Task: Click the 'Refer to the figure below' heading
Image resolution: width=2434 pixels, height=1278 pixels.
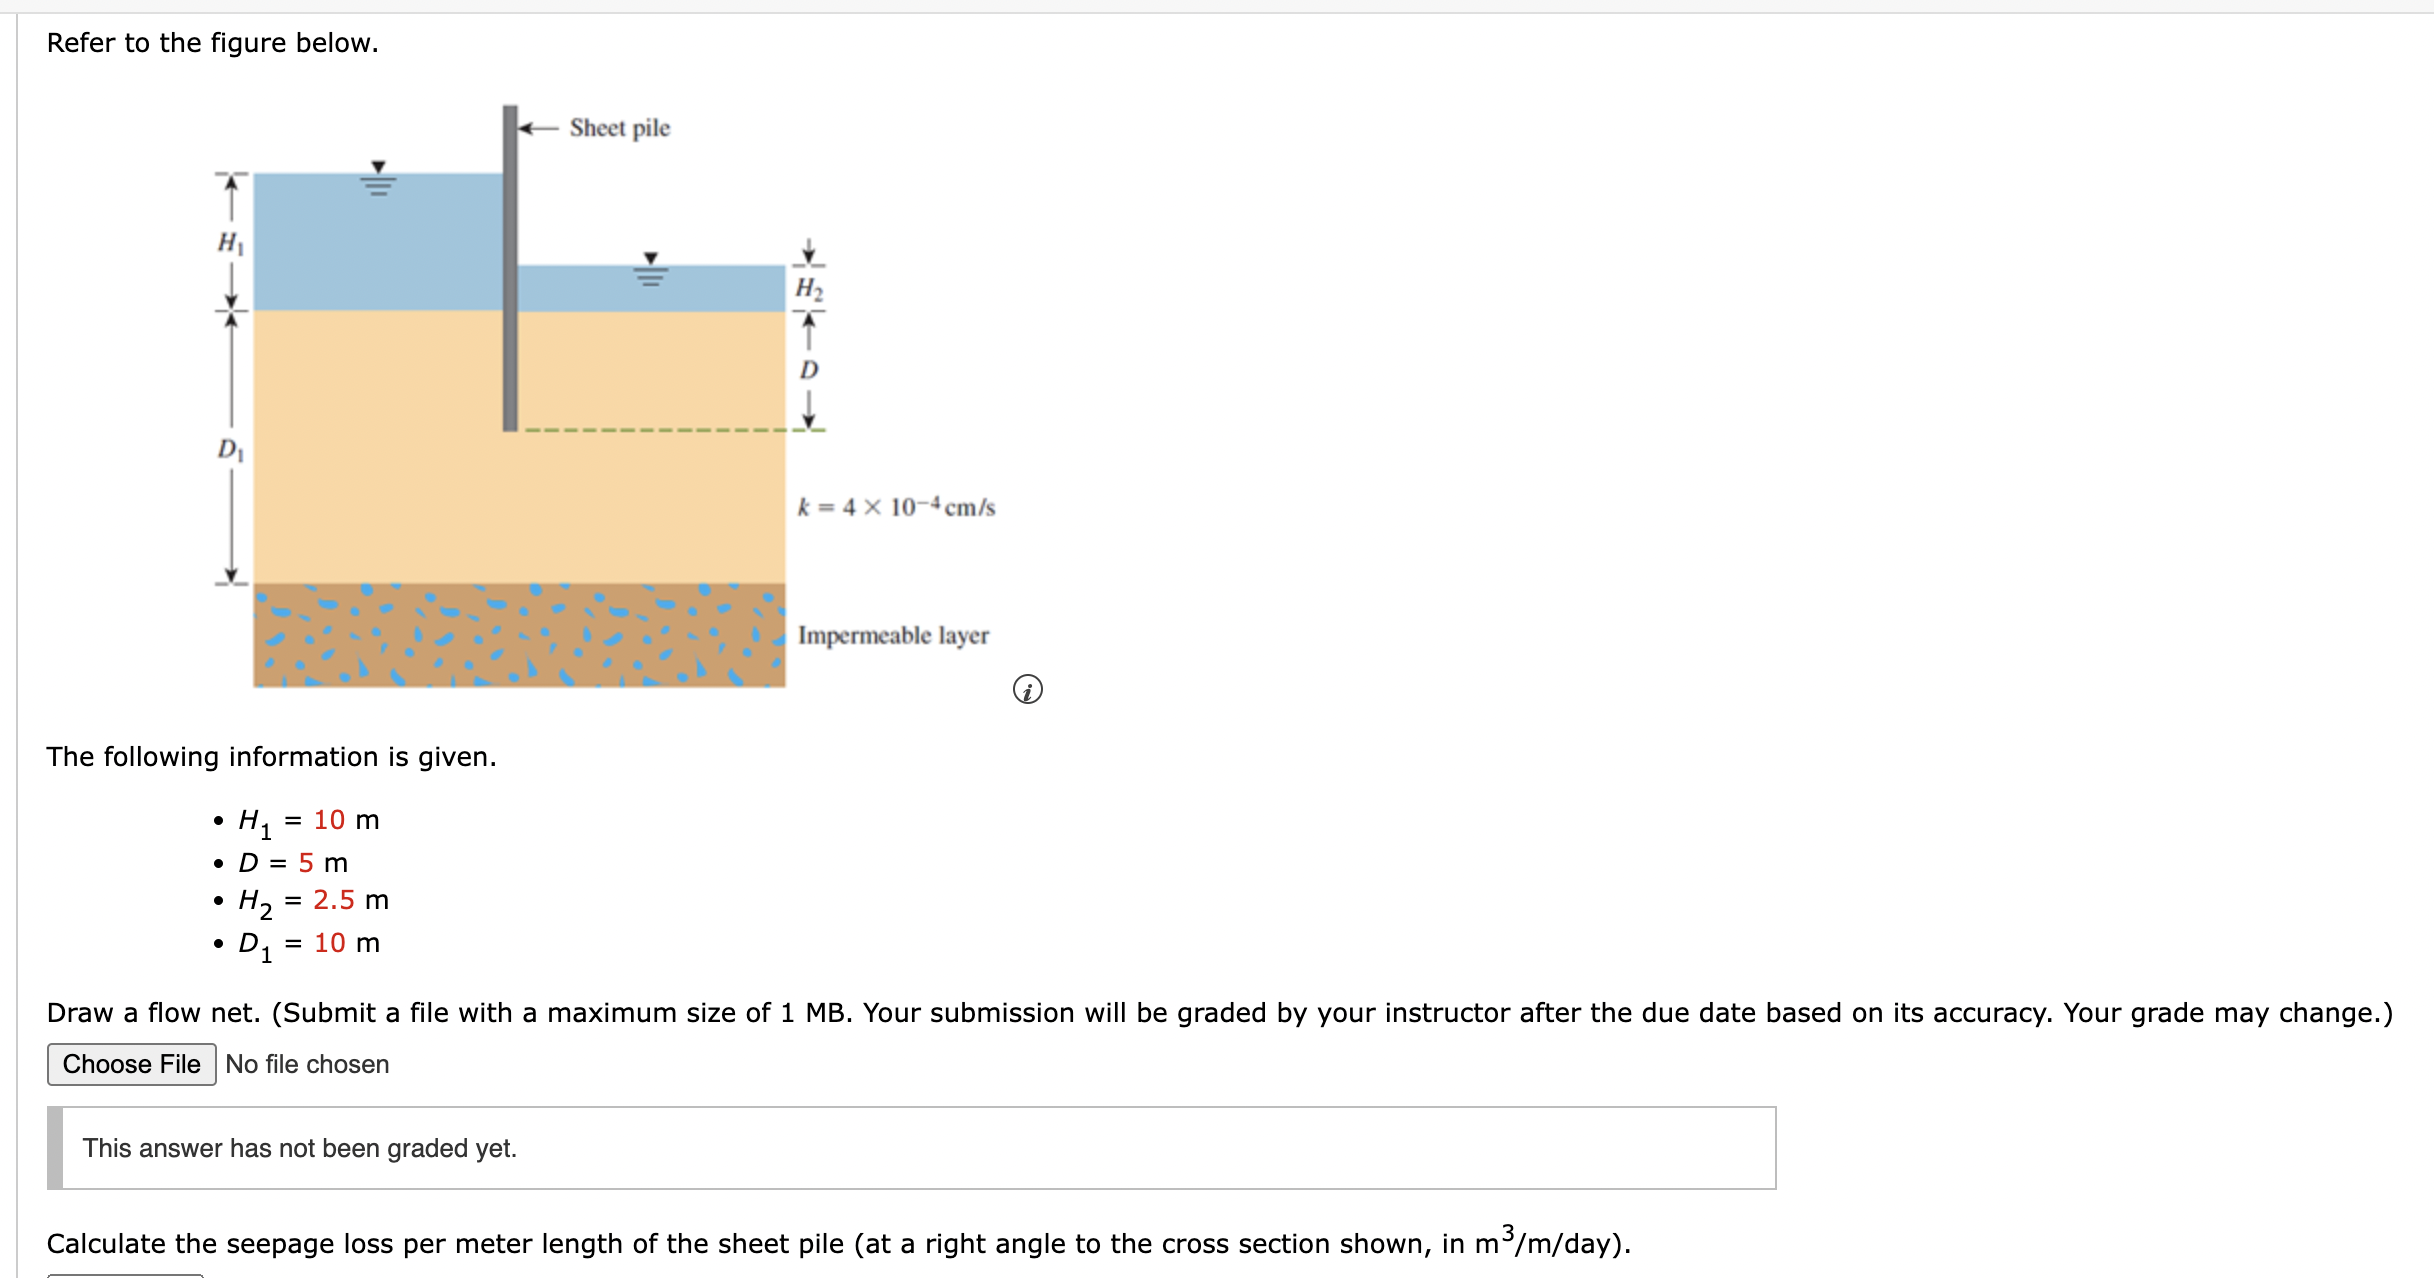Action: (x=212, y=42)
